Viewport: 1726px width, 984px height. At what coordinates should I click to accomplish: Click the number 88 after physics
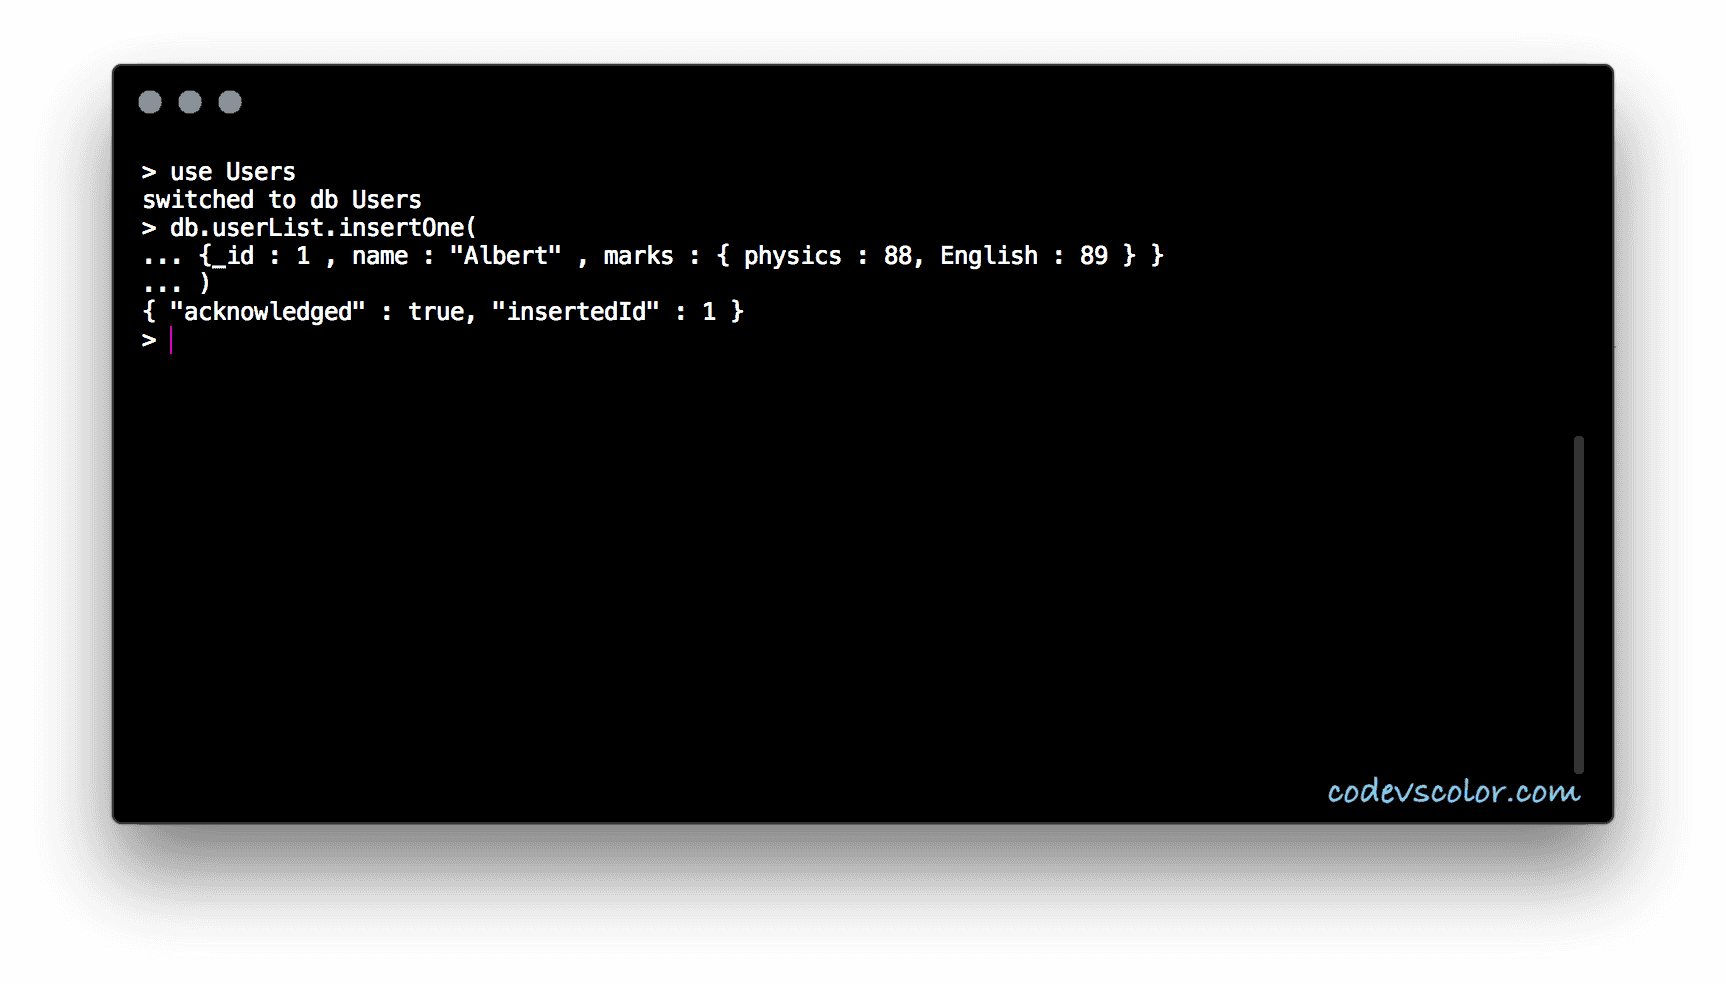pyautogui.click(x=897, y=256)
